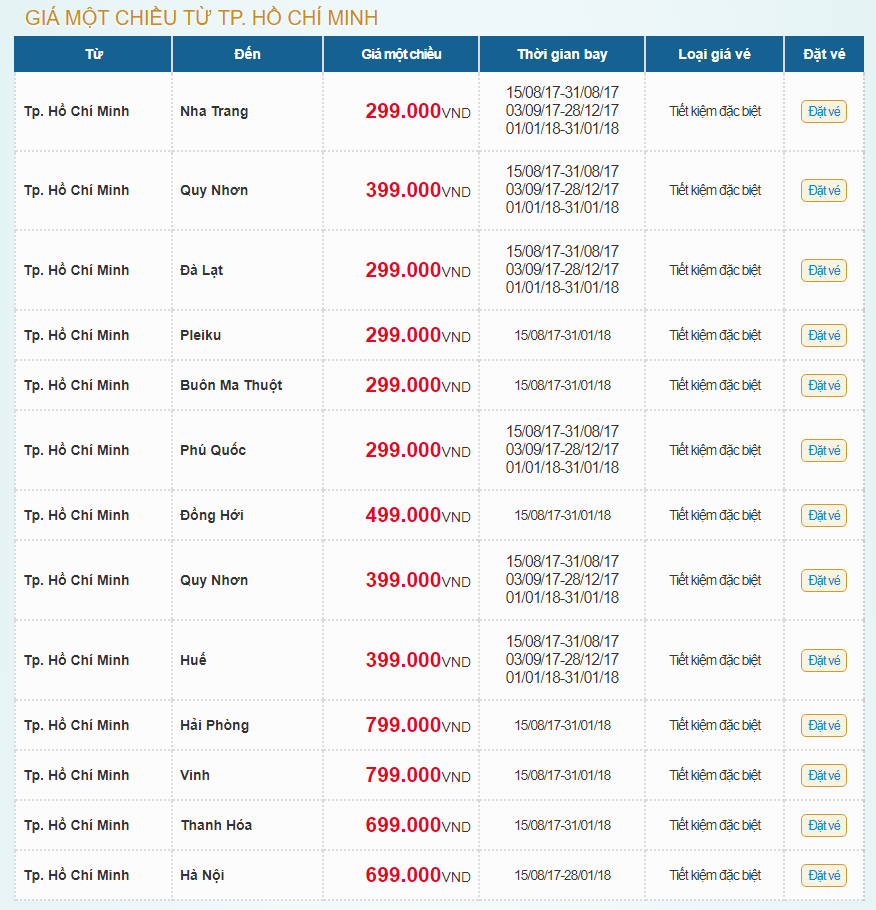876x910 pixels.
Task: Book the flight to Đà Lạt
Action: [823, 270]
